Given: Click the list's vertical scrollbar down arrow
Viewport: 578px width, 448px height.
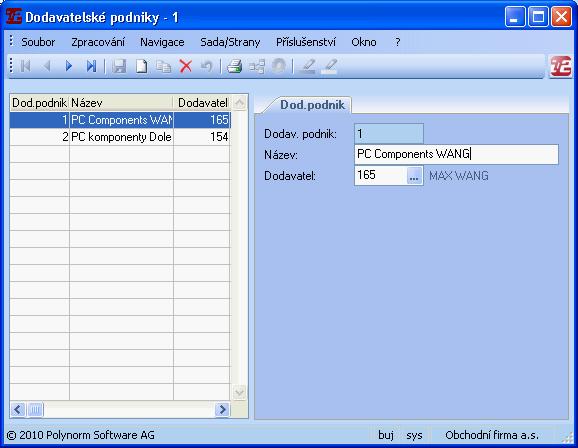Looking at the screenshot, I should pos(240,392).
